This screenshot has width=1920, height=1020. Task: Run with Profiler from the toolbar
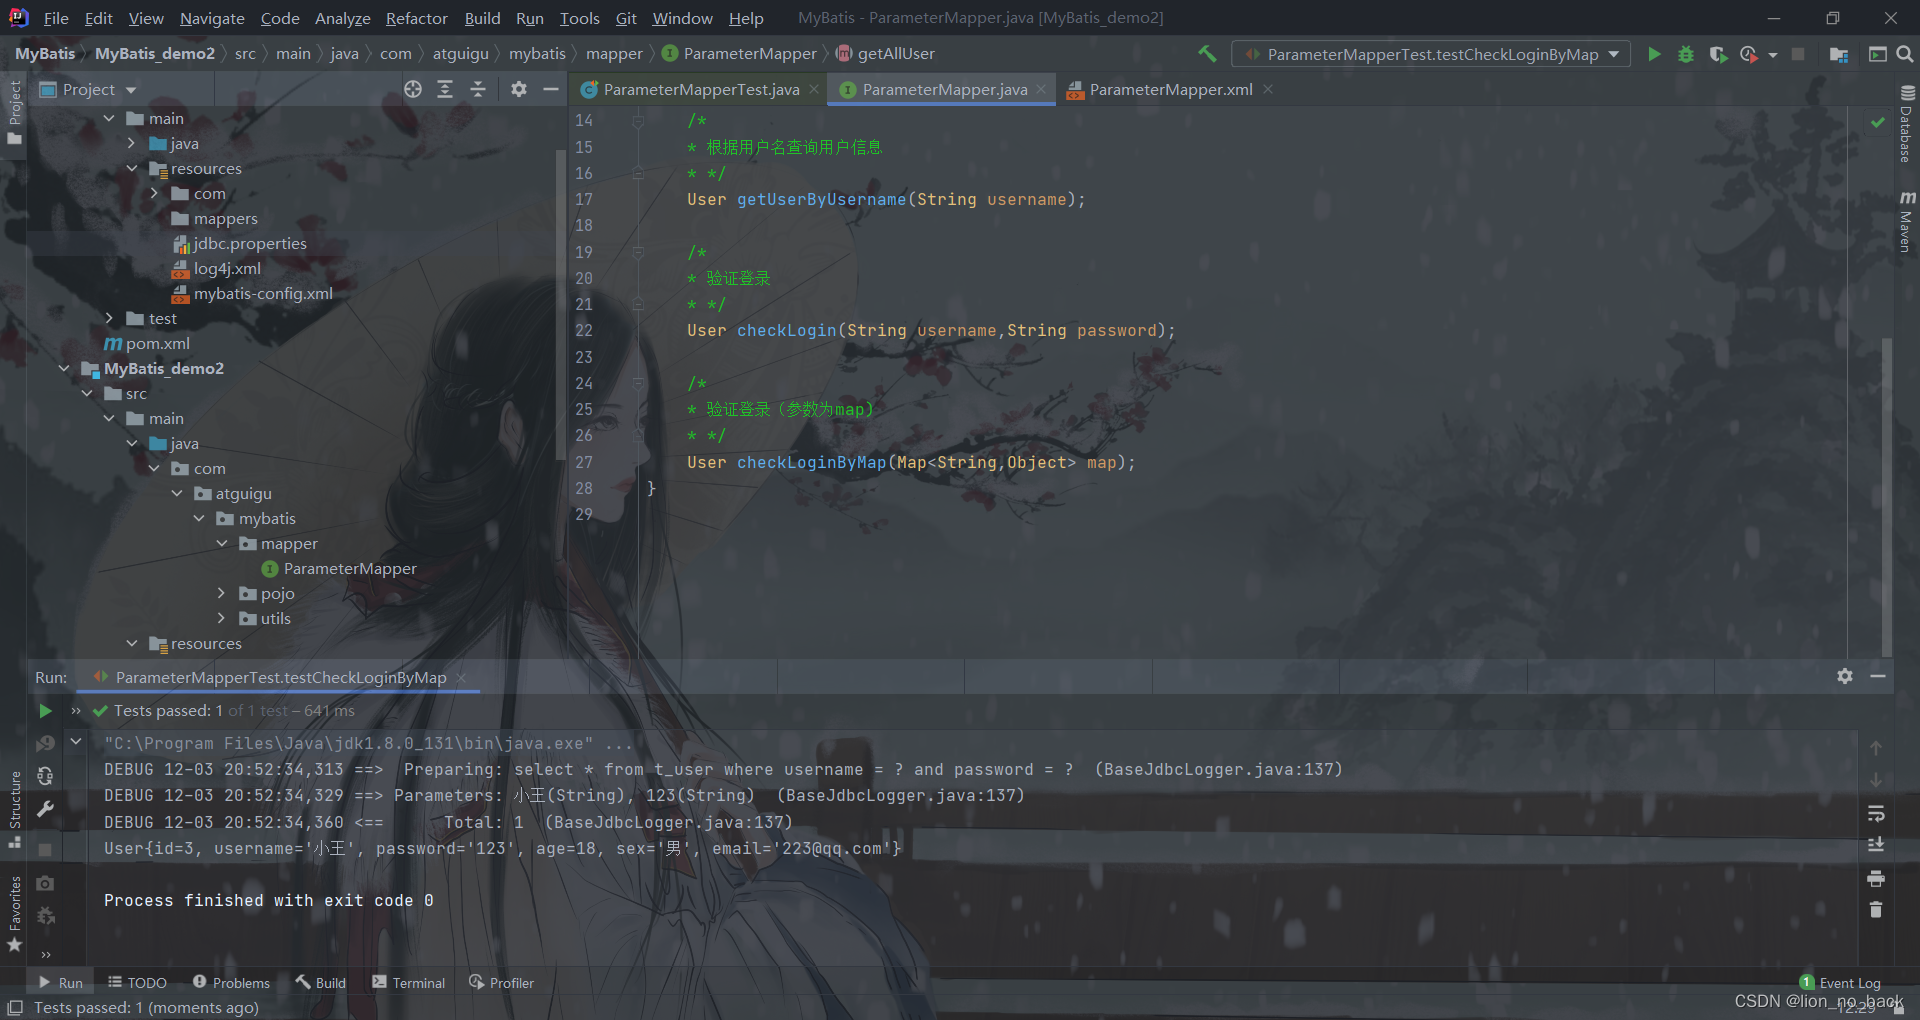[1748, 54]
